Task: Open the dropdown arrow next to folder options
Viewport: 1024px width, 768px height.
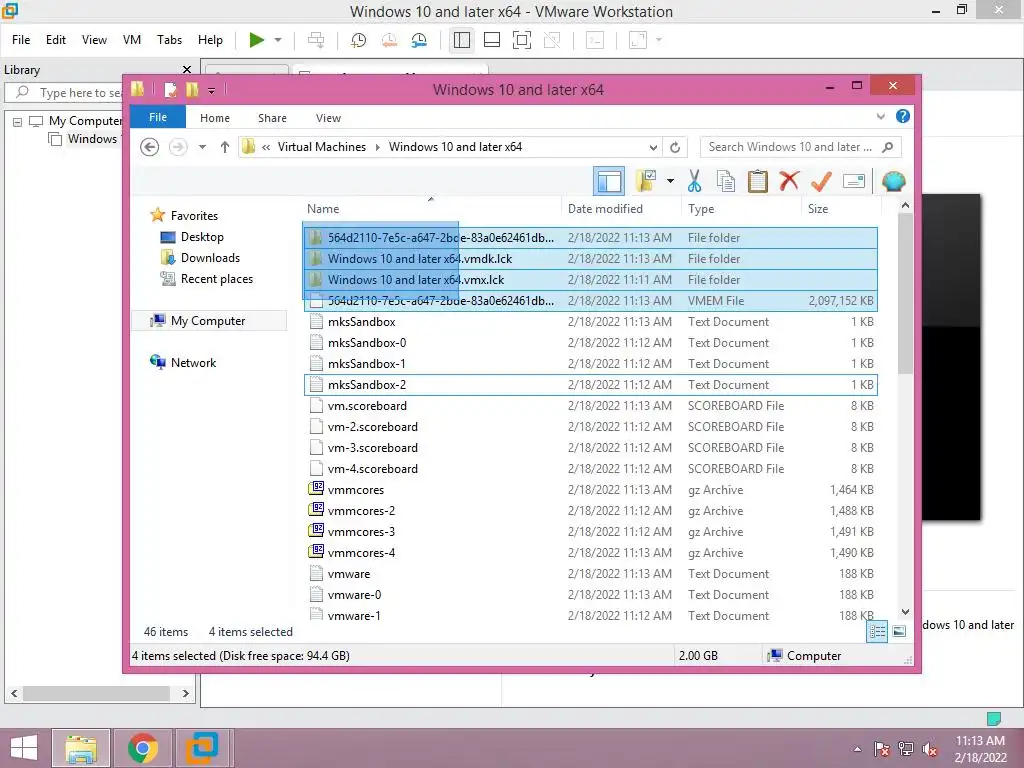Action: [x=671, y=181]
